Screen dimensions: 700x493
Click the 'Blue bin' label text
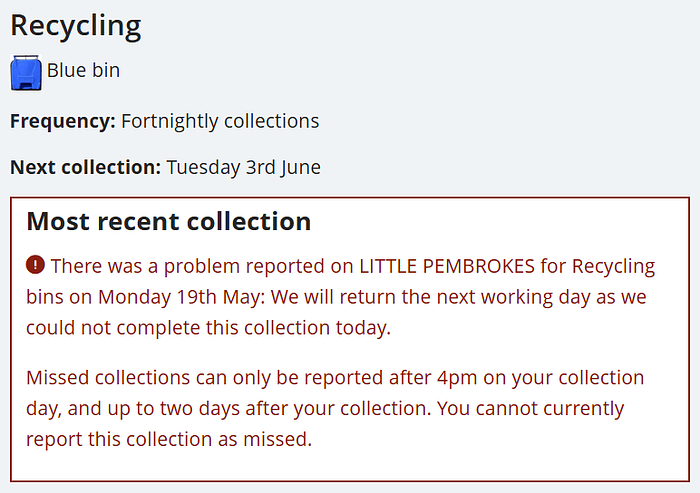click(x=83, y=71)
